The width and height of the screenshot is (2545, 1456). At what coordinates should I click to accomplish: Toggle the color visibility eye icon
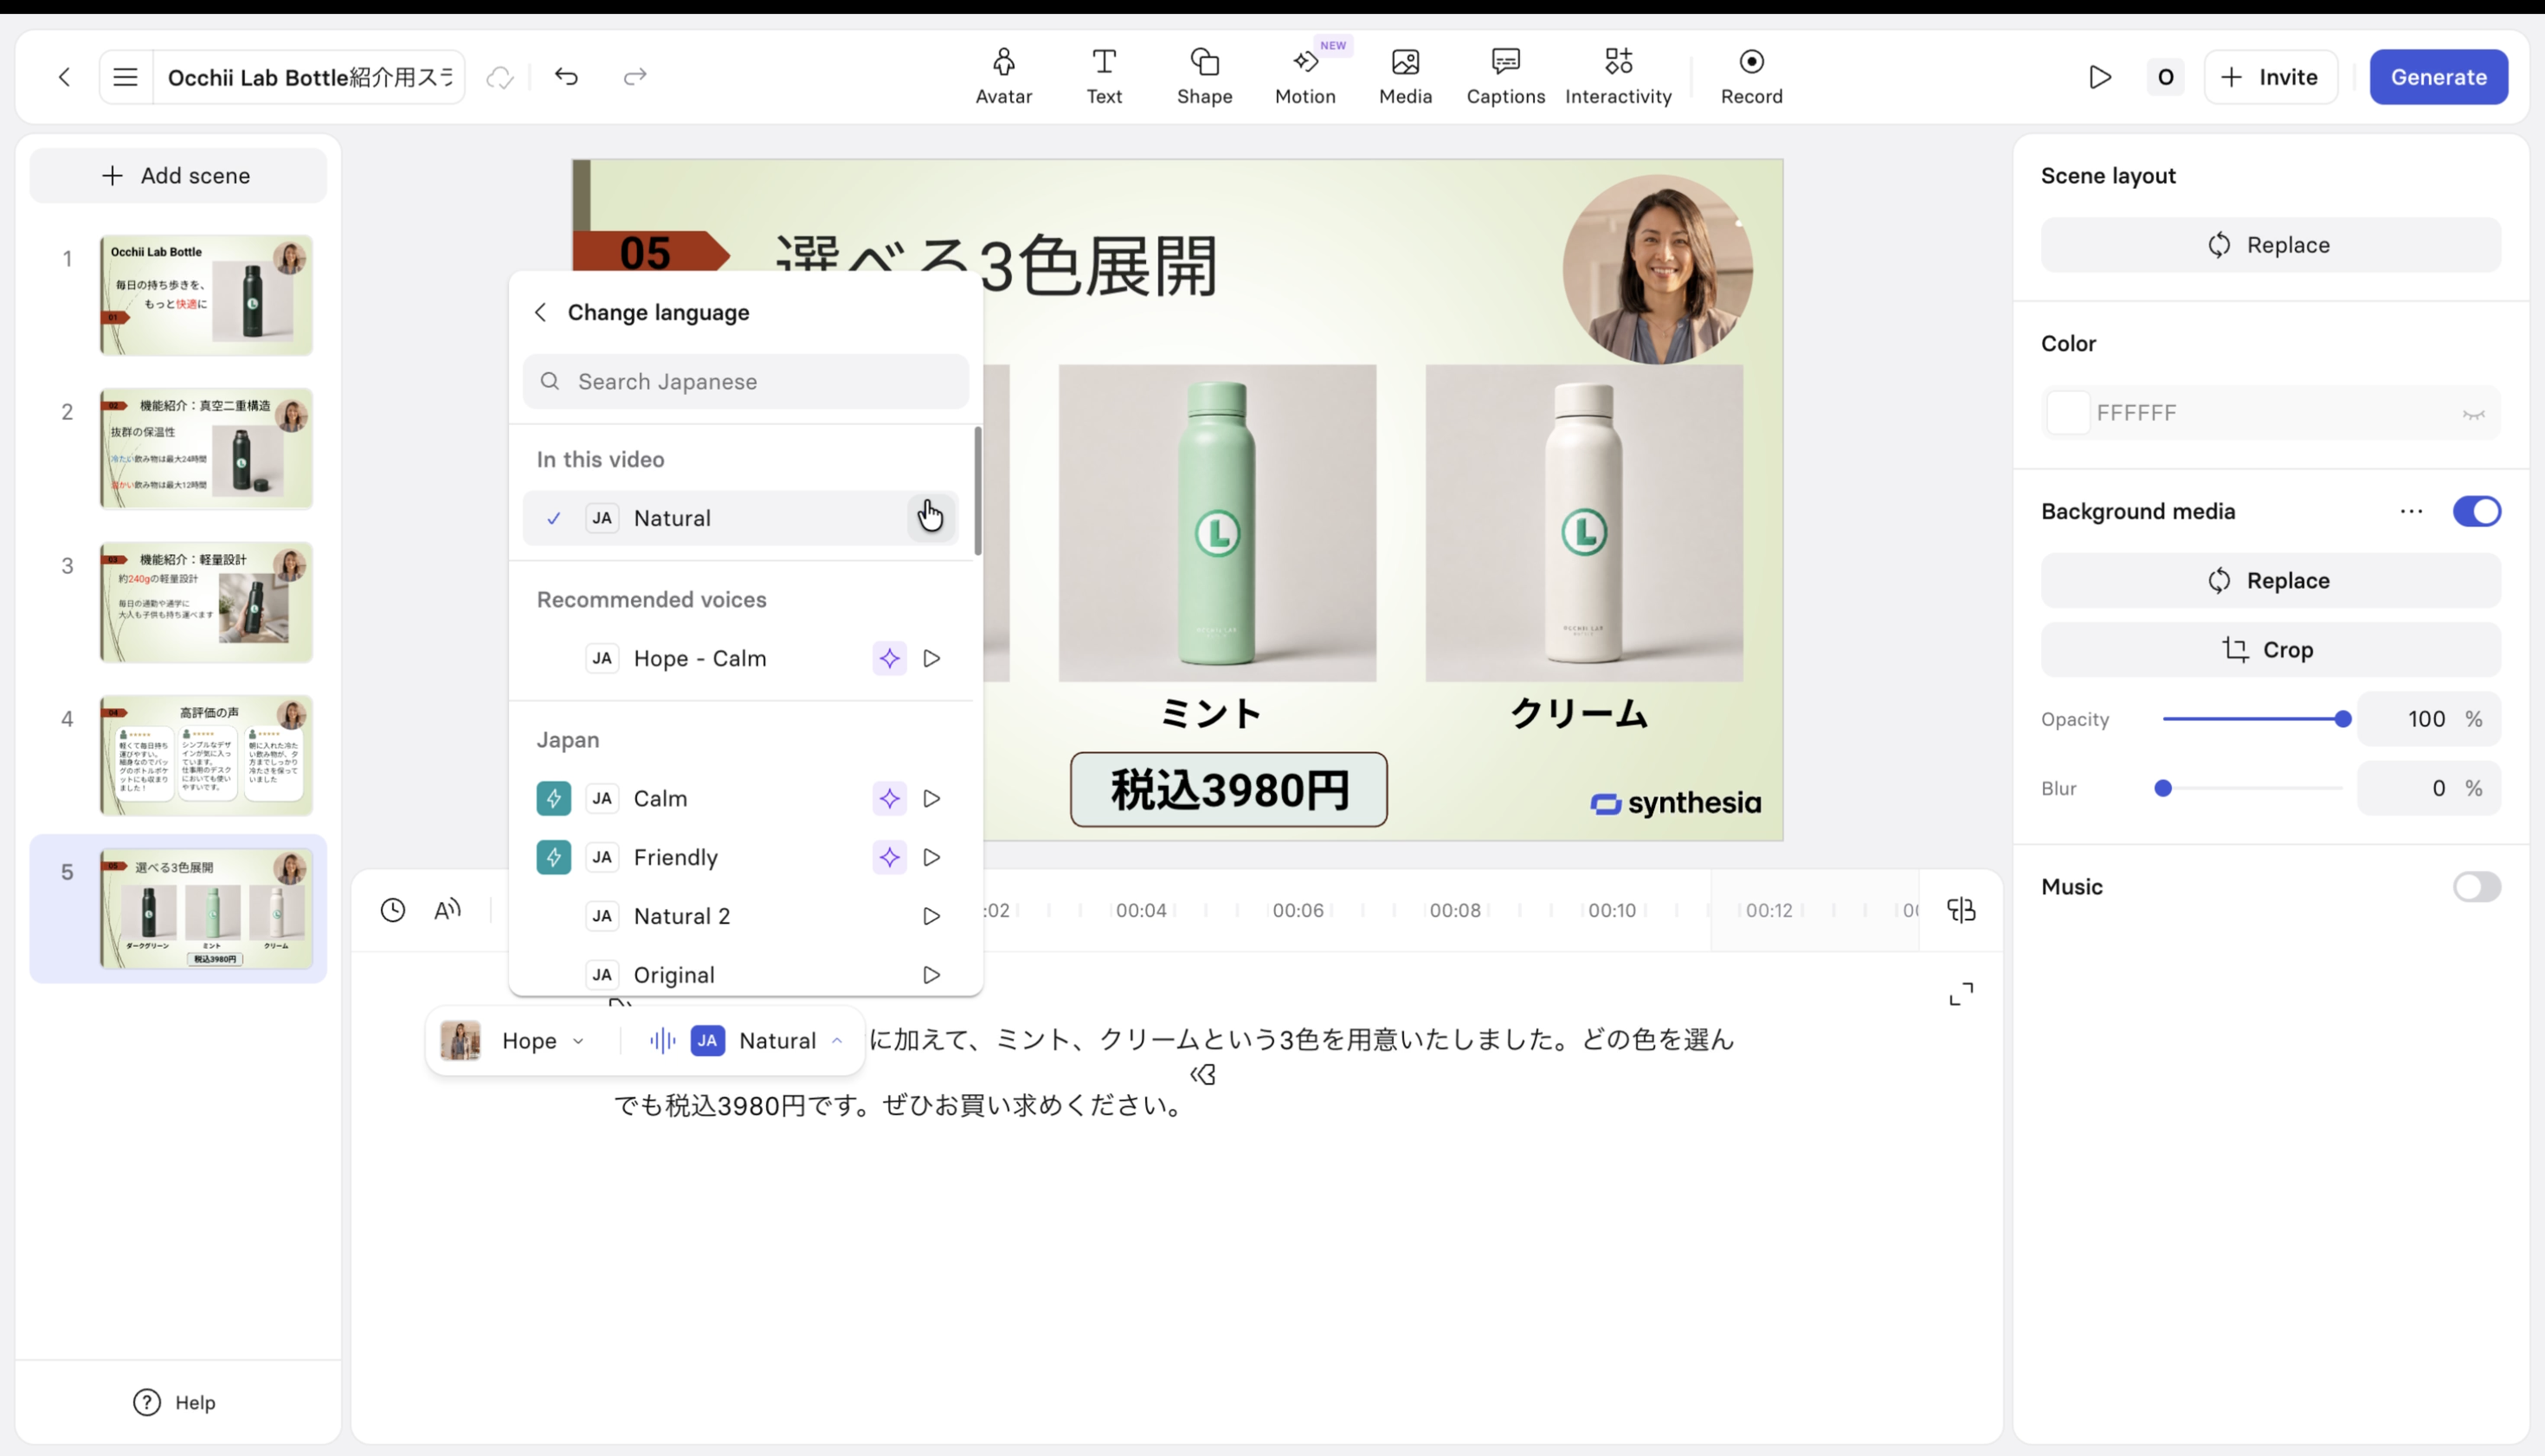coord(2473,414)
